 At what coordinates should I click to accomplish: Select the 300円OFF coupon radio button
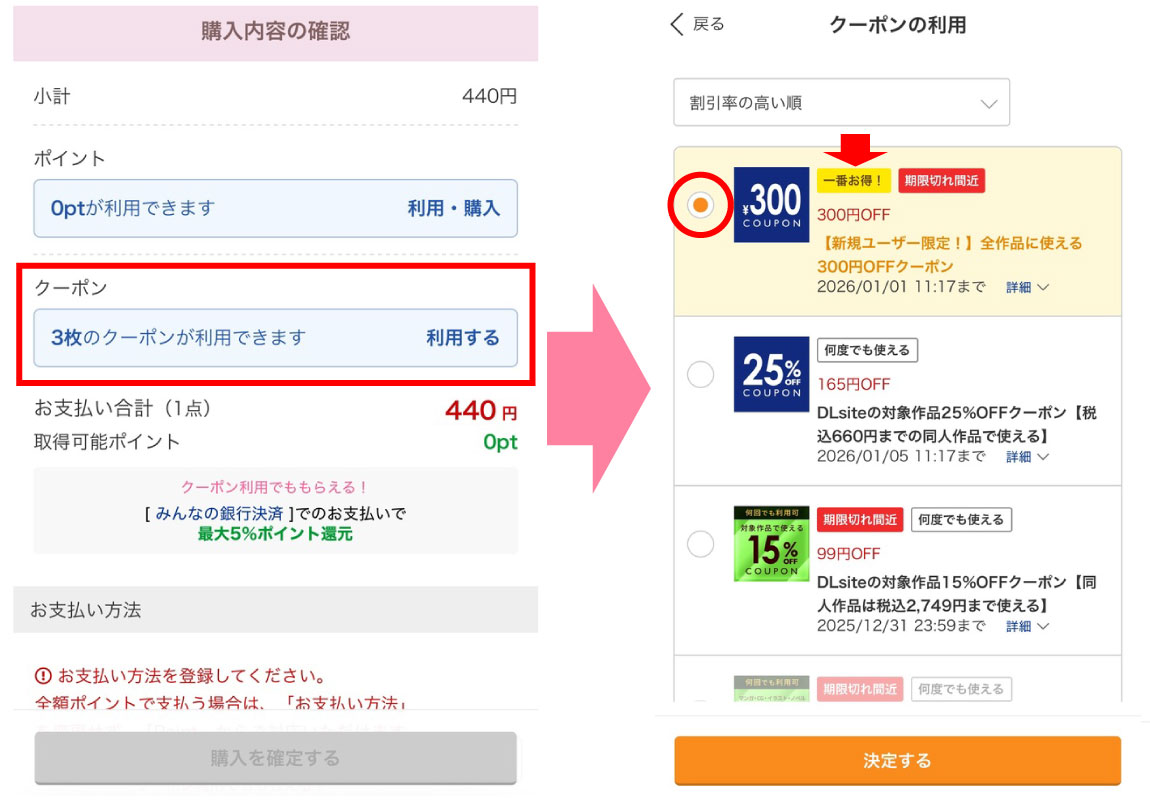coord(701,204)
